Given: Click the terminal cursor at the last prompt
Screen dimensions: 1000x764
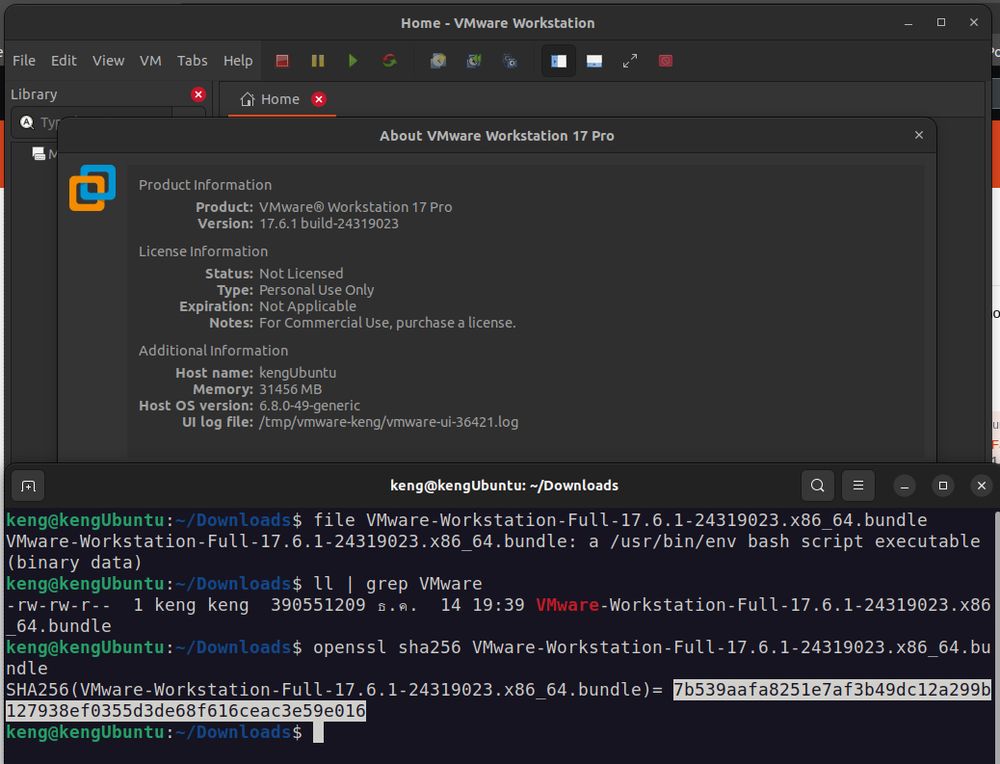Looking at the screenshot, I should pyautogui.click(x=318, y=732).
